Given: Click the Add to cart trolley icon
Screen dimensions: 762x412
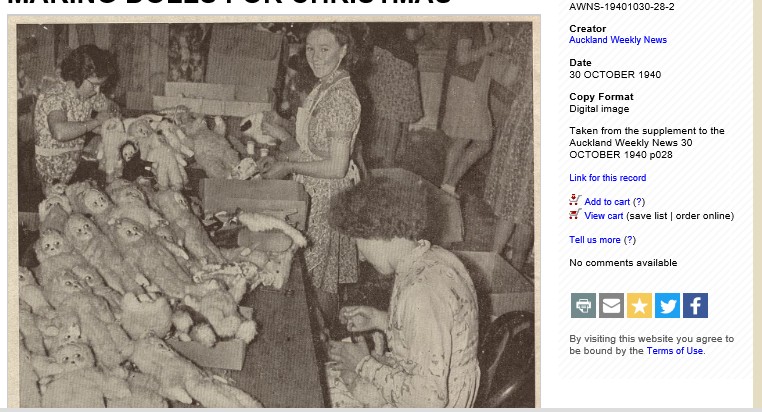Looking at the screenshot, I should [x=575, y=200].
